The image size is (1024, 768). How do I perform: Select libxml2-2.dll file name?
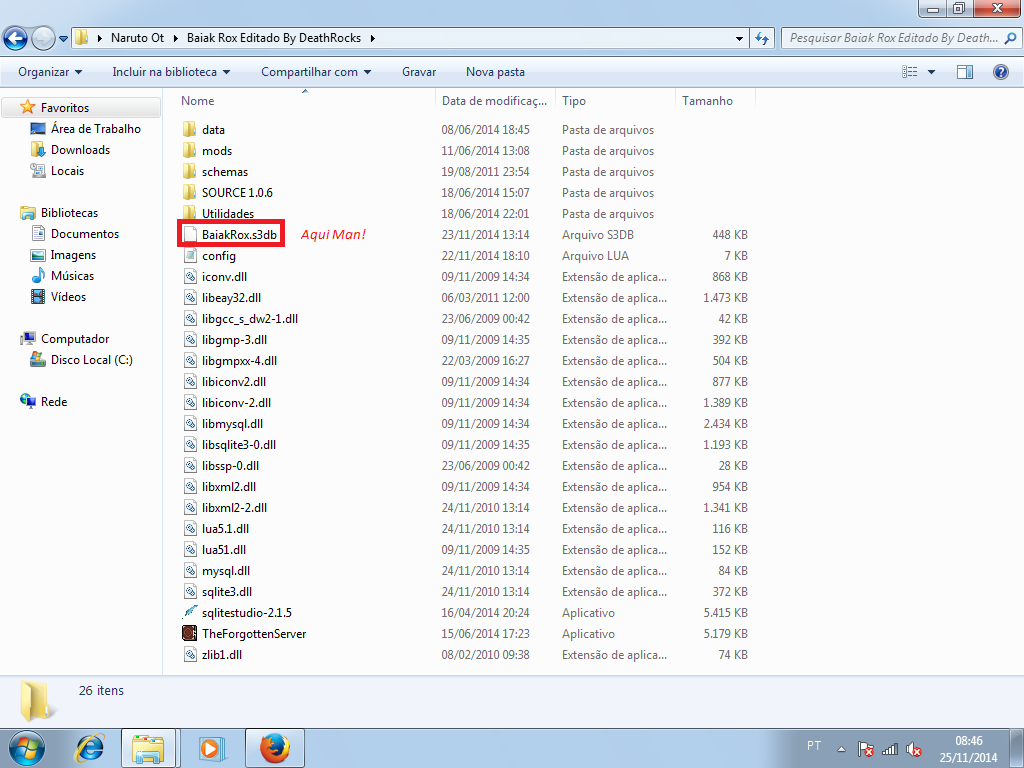tap(234, 507)
